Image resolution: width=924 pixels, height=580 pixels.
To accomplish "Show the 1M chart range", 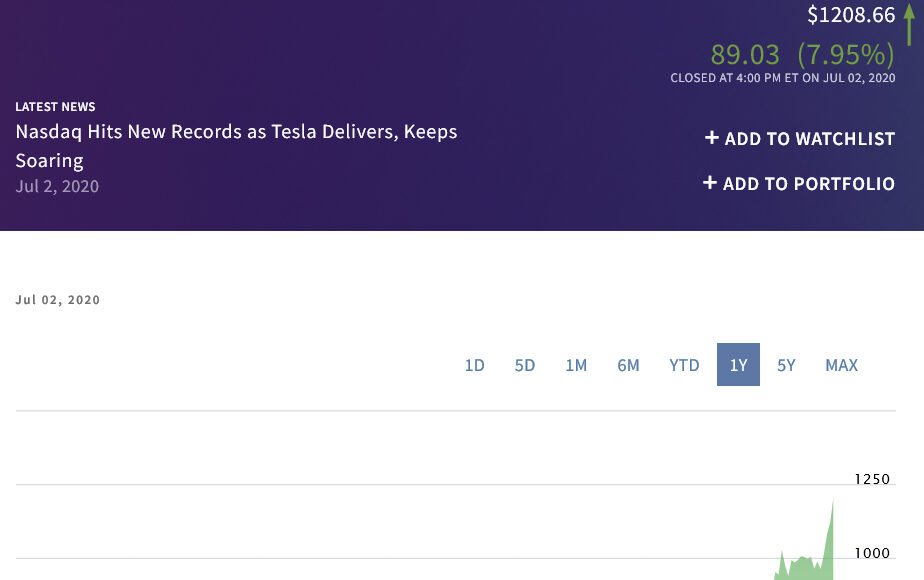I will click(576, 365).
